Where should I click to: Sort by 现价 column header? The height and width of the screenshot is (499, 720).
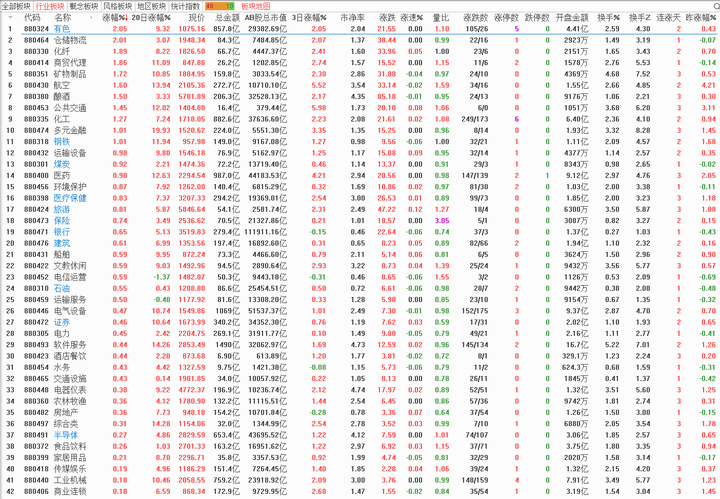(197, 17)
